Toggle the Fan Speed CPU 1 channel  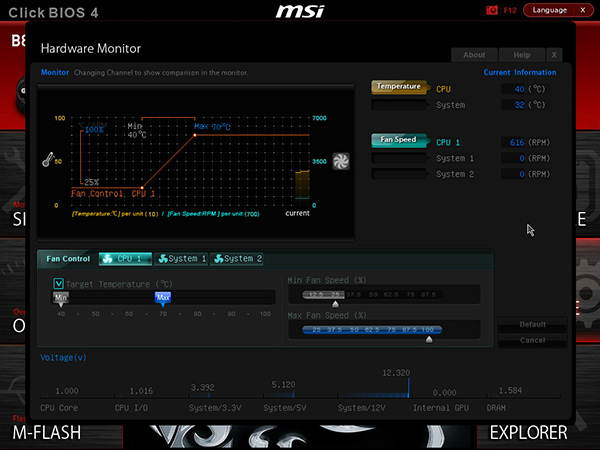(x=399, y=140)
